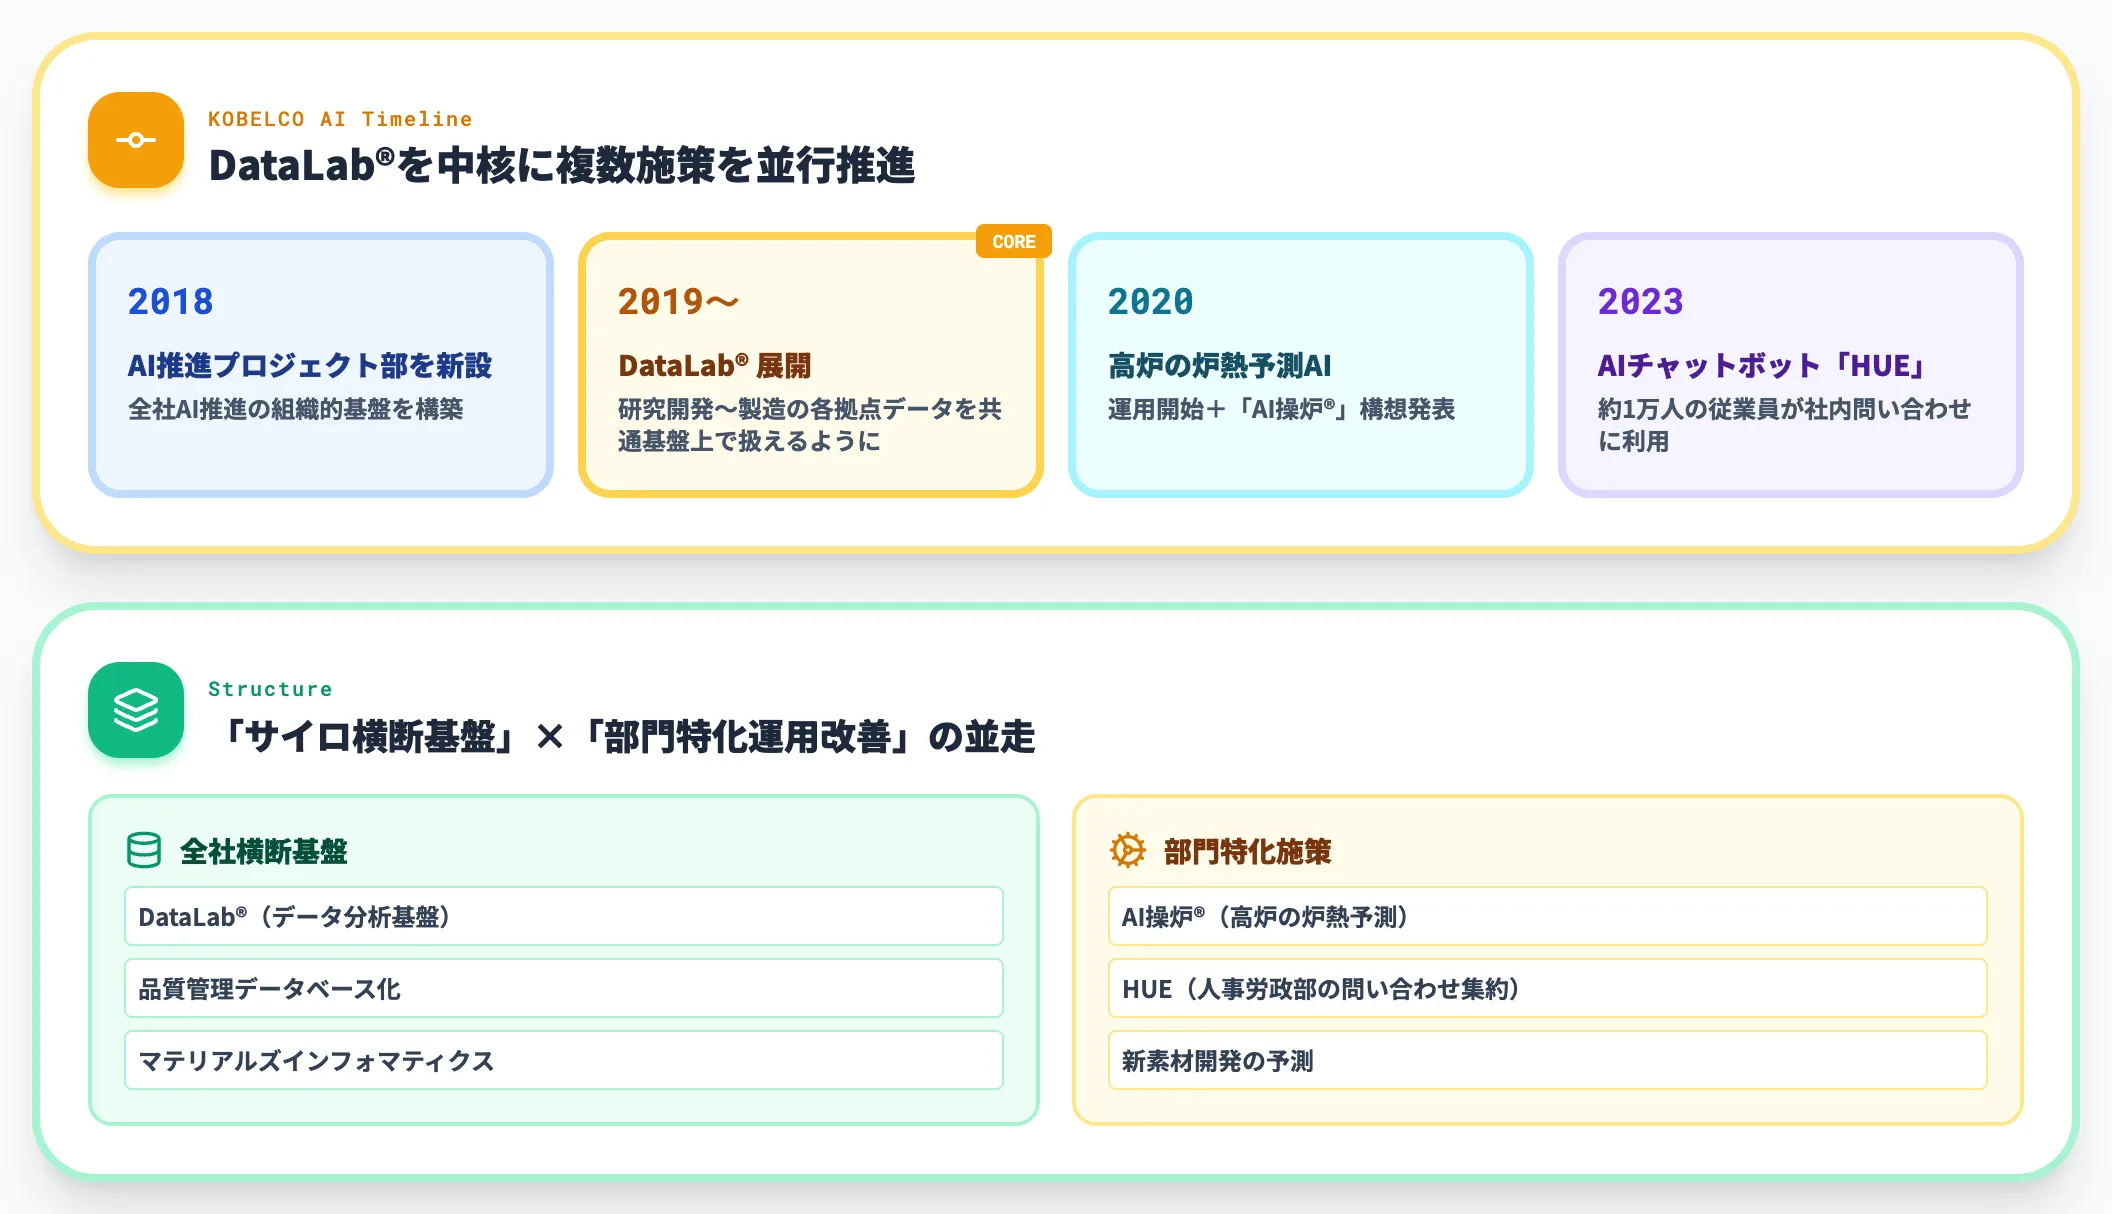Click the Structure label

270,689
